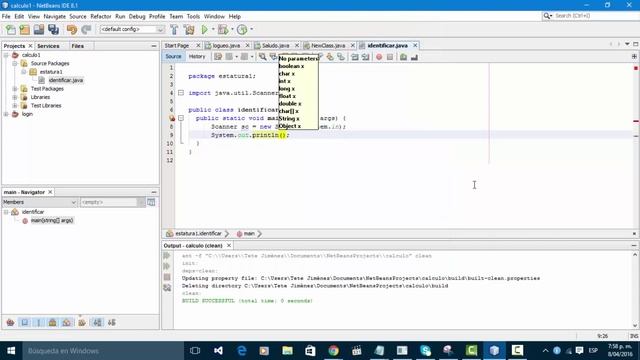Open the Start Page tab

tap(177, 45)
